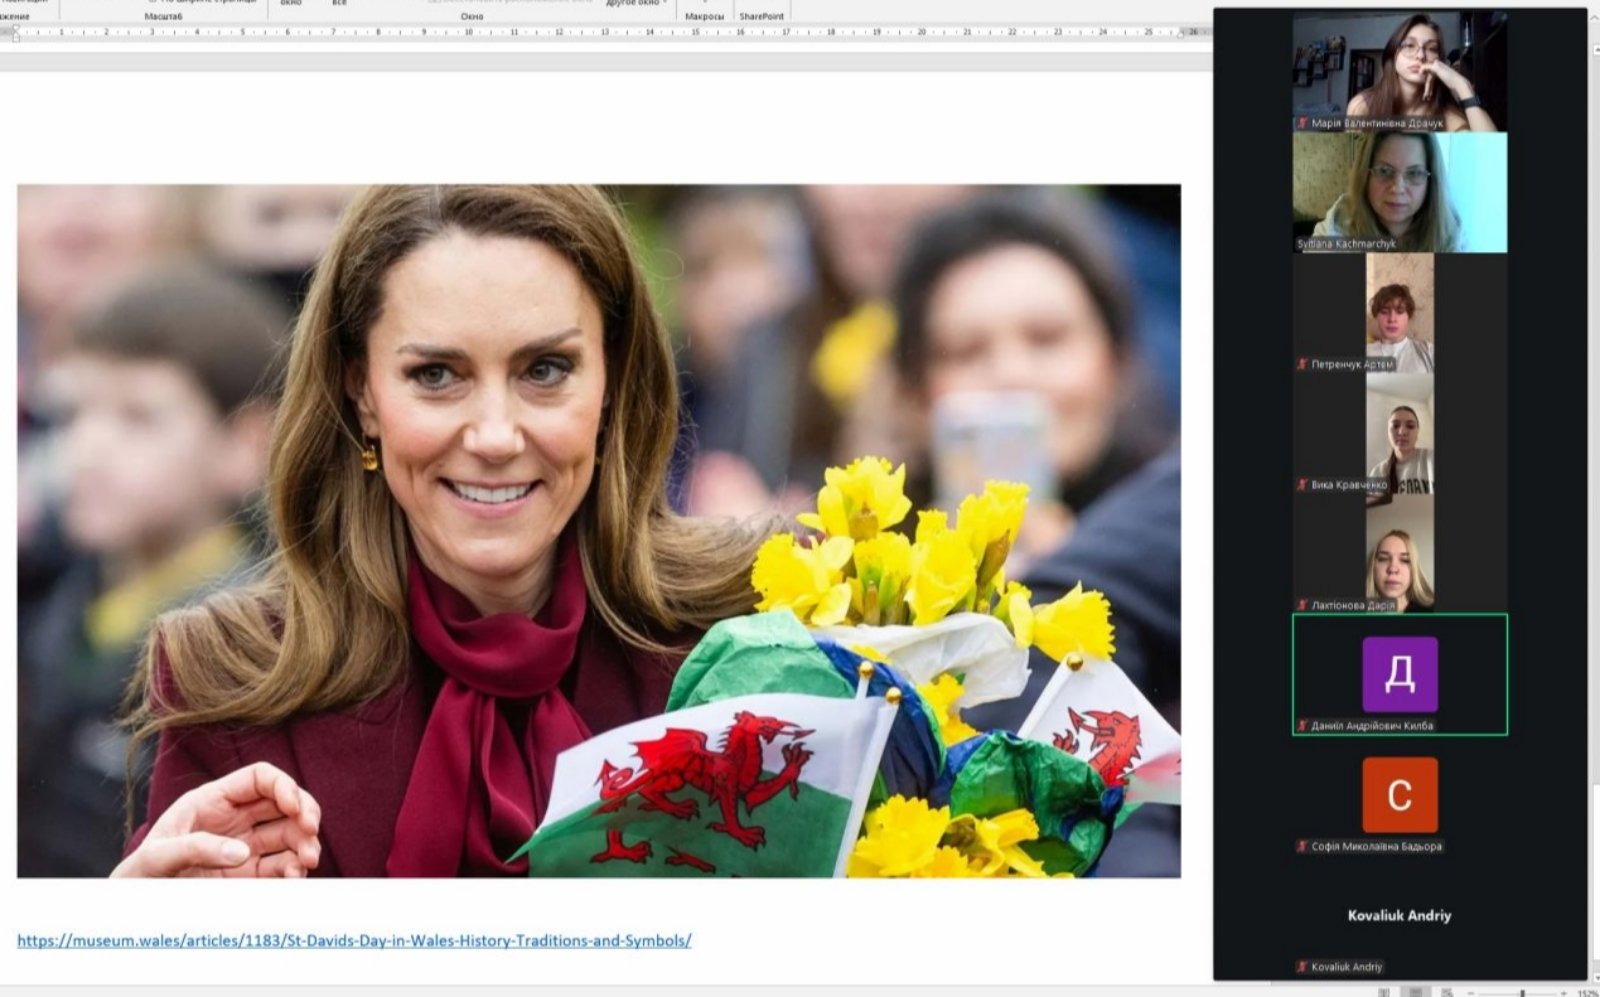Select Марія Валентинівна Драчук's video tile
This screenshot has width=1600, height=997.
click(1400, 71)
